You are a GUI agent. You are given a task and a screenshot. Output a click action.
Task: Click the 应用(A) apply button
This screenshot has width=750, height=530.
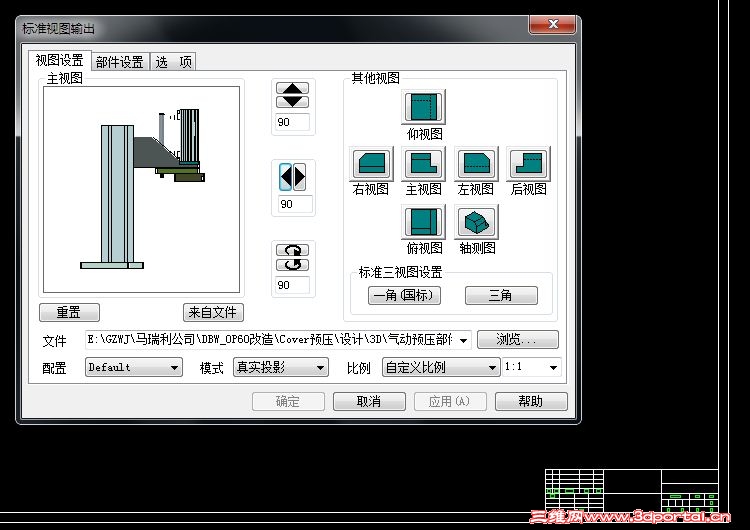tap(450, 401)
